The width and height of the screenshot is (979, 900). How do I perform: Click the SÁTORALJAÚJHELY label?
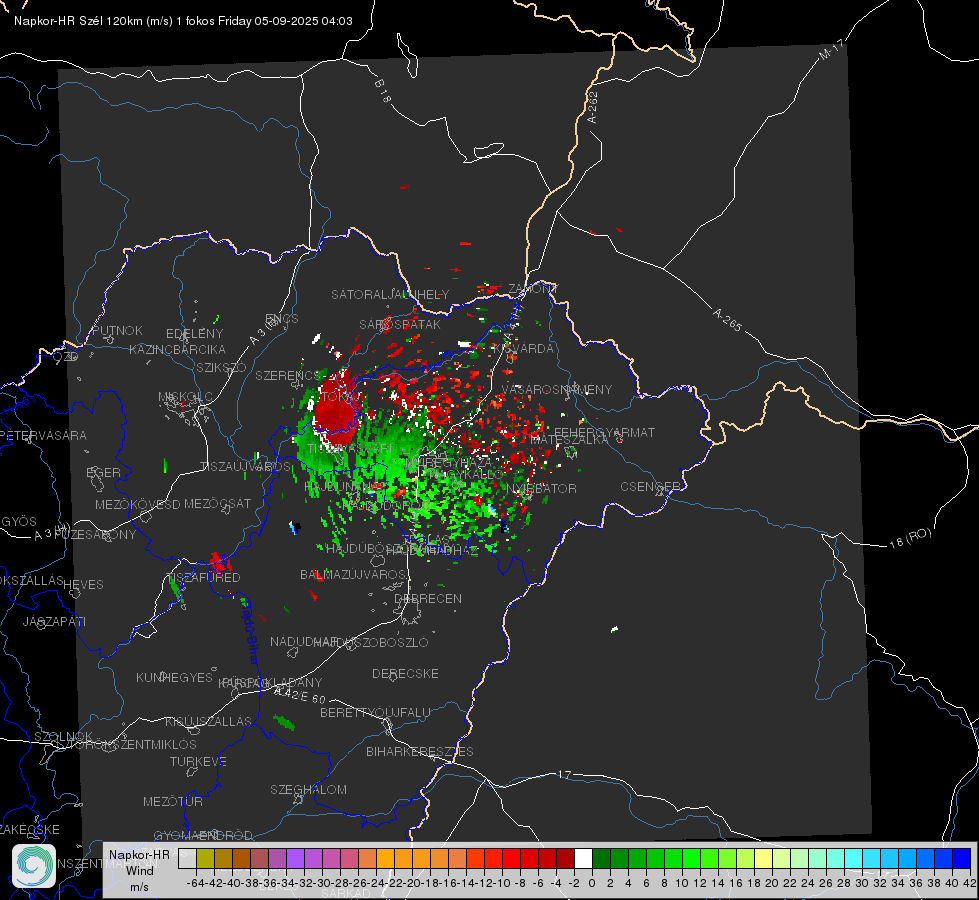(390, 294)
